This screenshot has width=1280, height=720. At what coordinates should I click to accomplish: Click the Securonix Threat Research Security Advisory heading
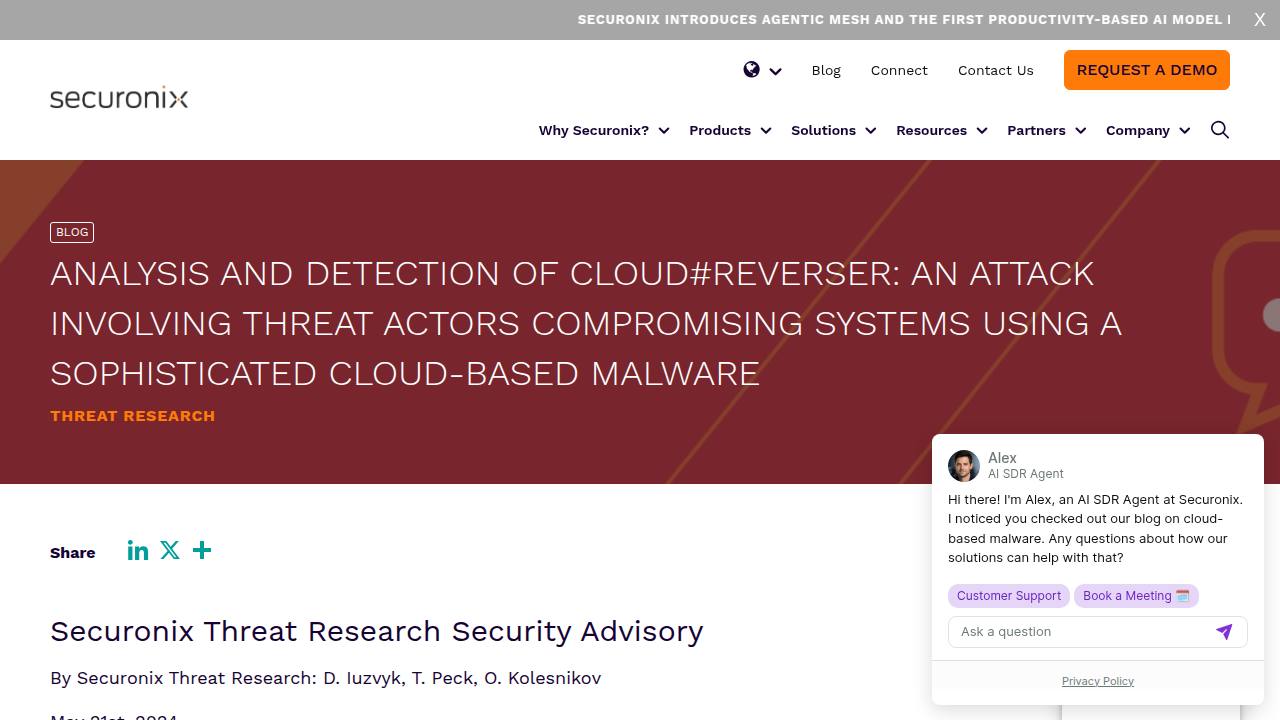tap(377, 631)
